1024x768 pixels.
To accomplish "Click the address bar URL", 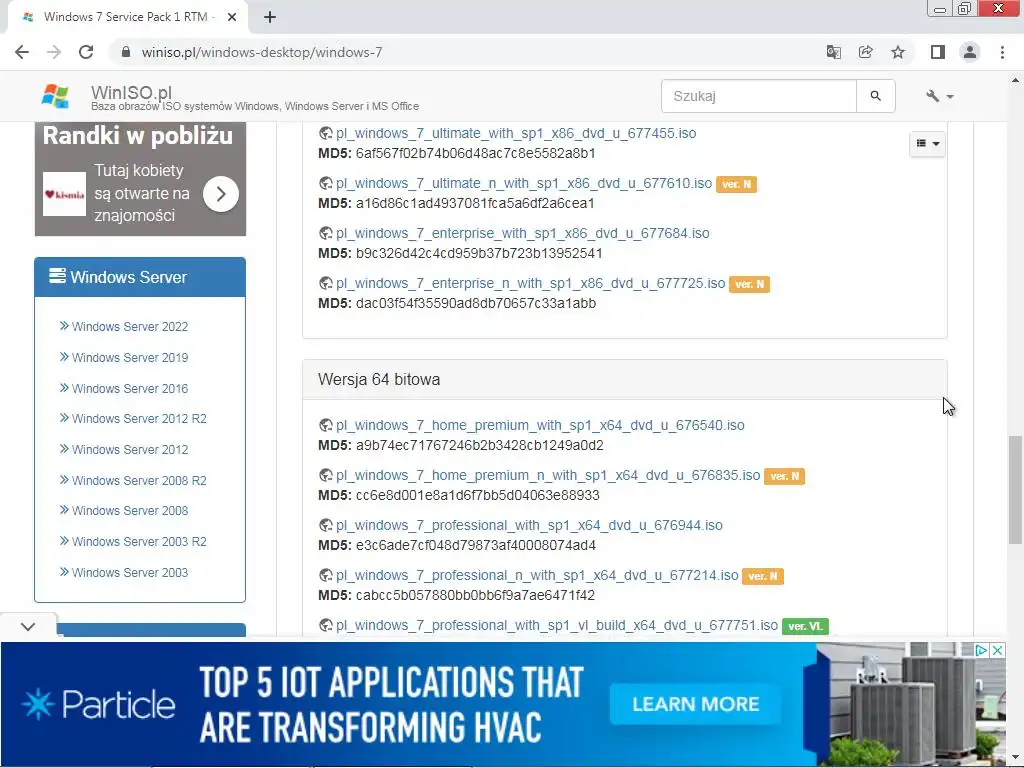I will click(x=262, y=52).
